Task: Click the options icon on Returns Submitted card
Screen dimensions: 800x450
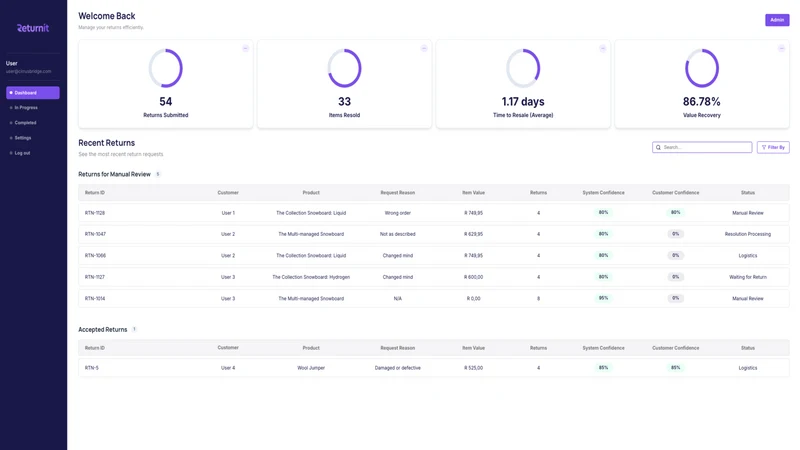Action: click(x=245, y=48)
